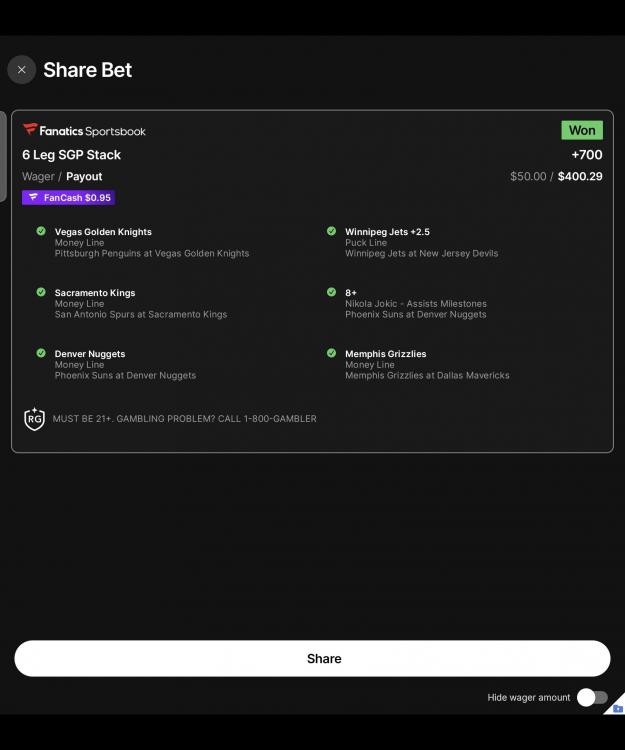Screen dimensions: 625x750
Task: Close the Share Bet screen
Action: coord(22,70)
